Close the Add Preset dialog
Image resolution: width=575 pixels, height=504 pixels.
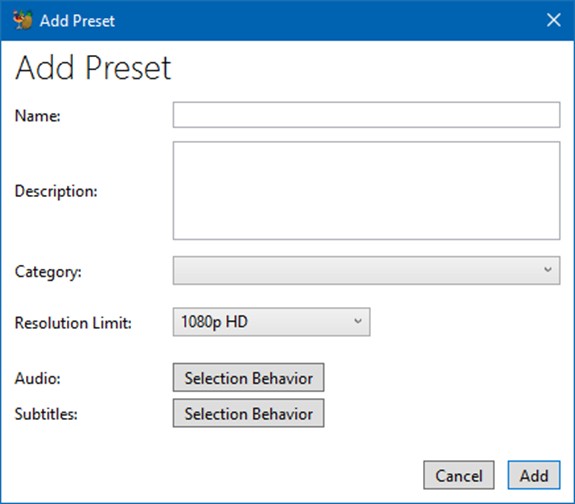[x=553, y=20]
